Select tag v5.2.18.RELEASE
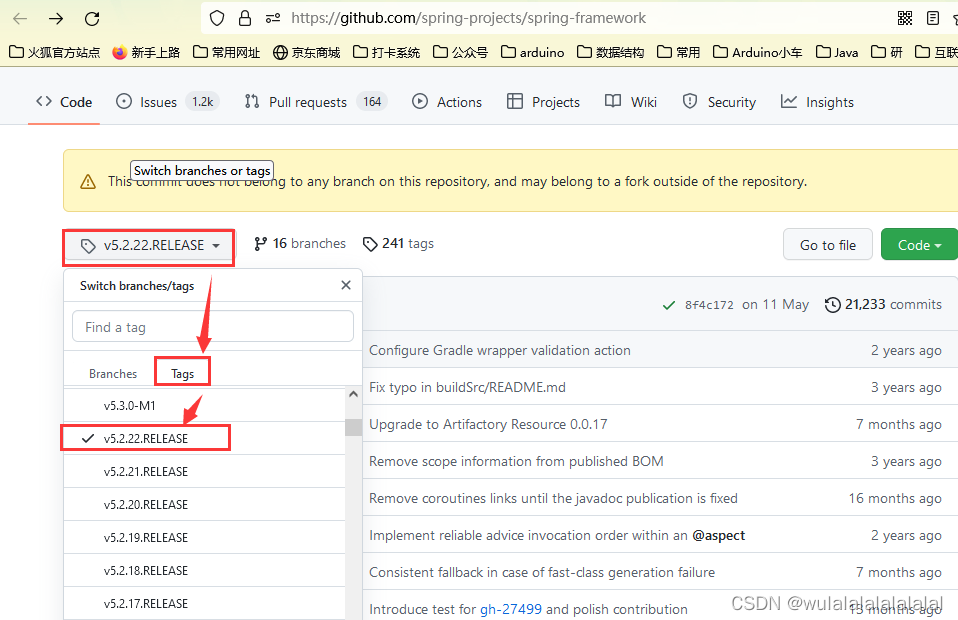The width and height of the screenshot is (958, 620). coord(204,571)
